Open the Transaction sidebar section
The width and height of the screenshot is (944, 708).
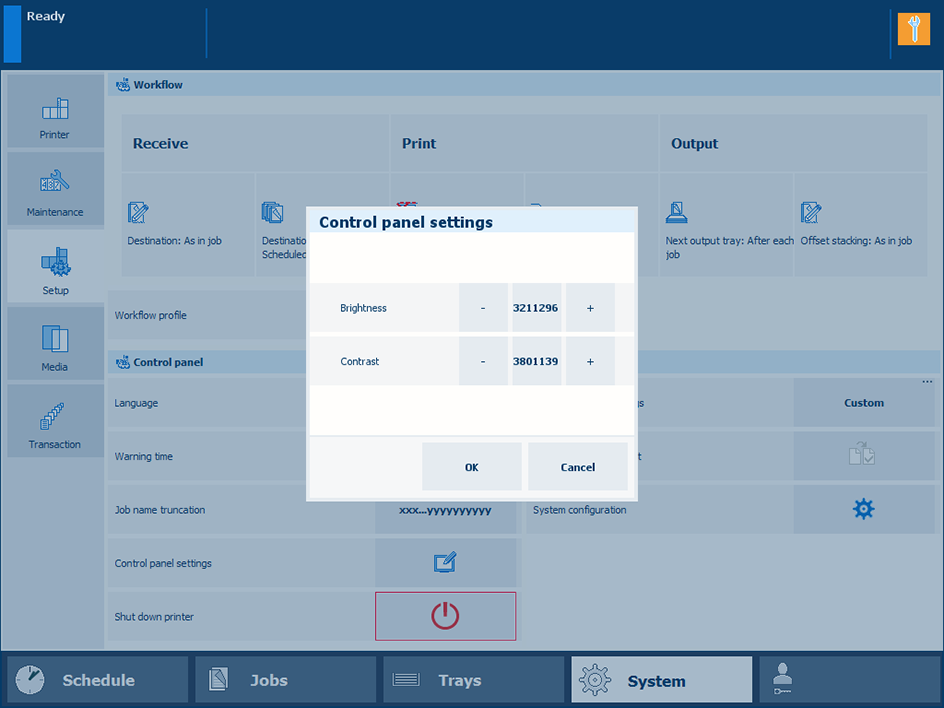[55, 421]
